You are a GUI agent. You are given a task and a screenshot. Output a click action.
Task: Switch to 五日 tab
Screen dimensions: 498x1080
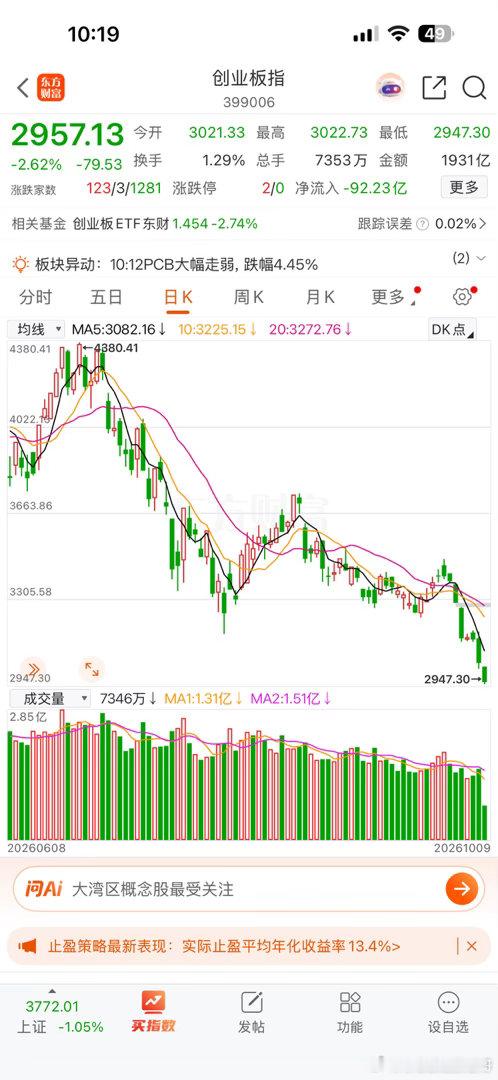106,297
